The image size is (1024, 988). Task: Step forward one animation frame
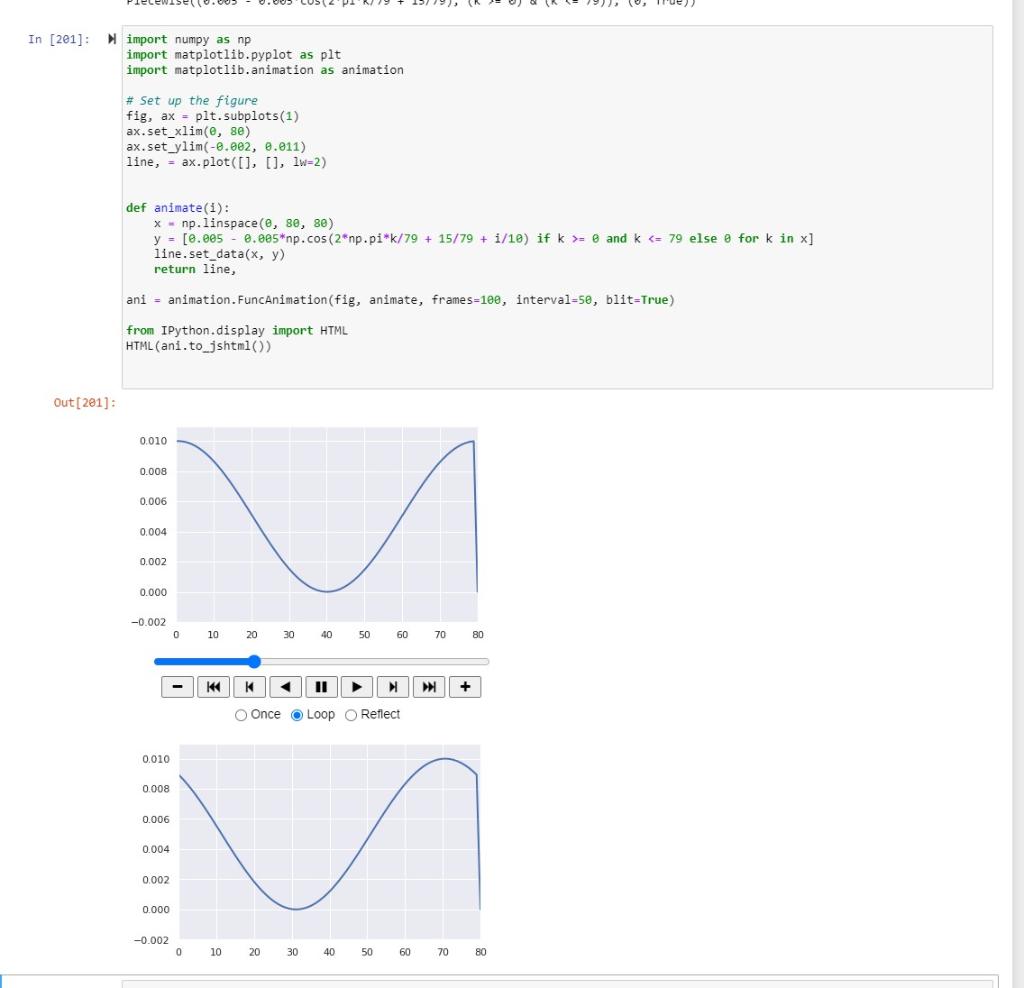tap(393, 687)
